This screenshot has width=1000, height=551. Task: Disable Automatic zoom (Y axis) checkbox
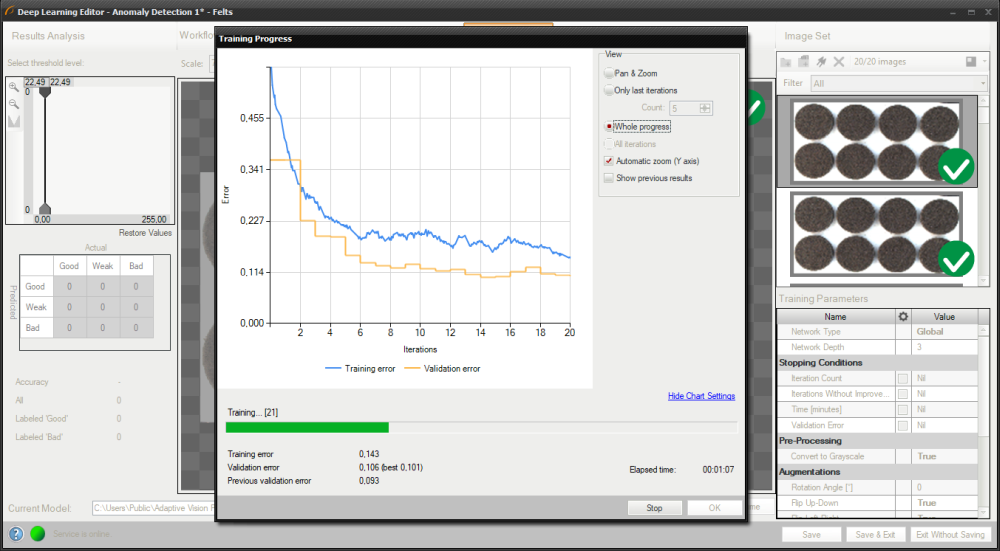pos(608,161)
